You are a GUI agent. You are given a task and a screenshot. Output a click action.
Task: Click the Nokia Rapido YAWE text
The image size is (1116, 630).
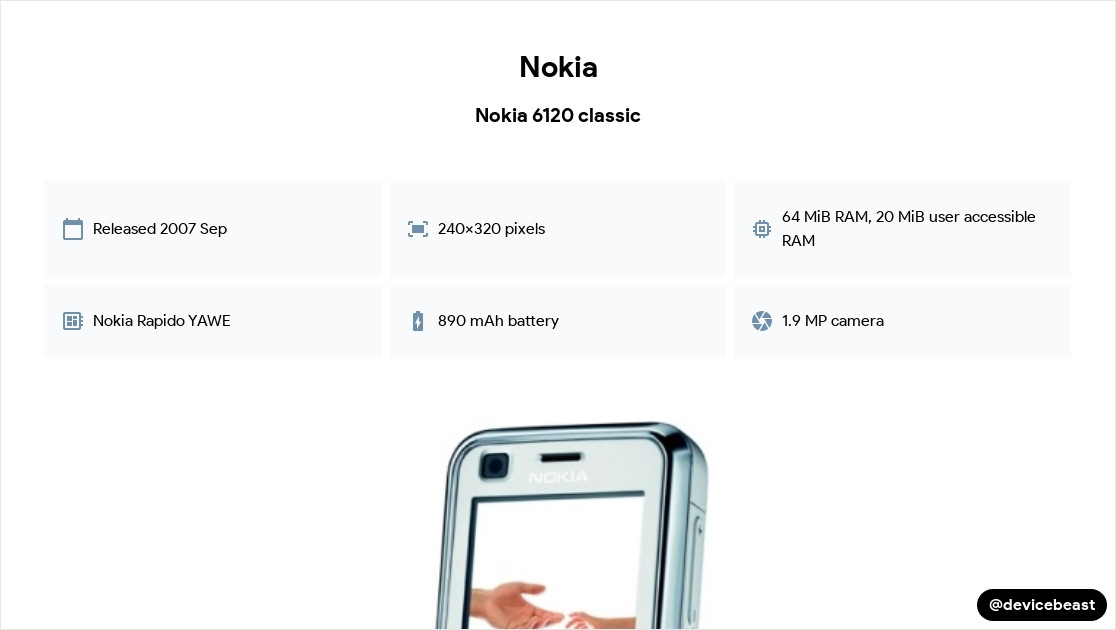coord(162,320)
